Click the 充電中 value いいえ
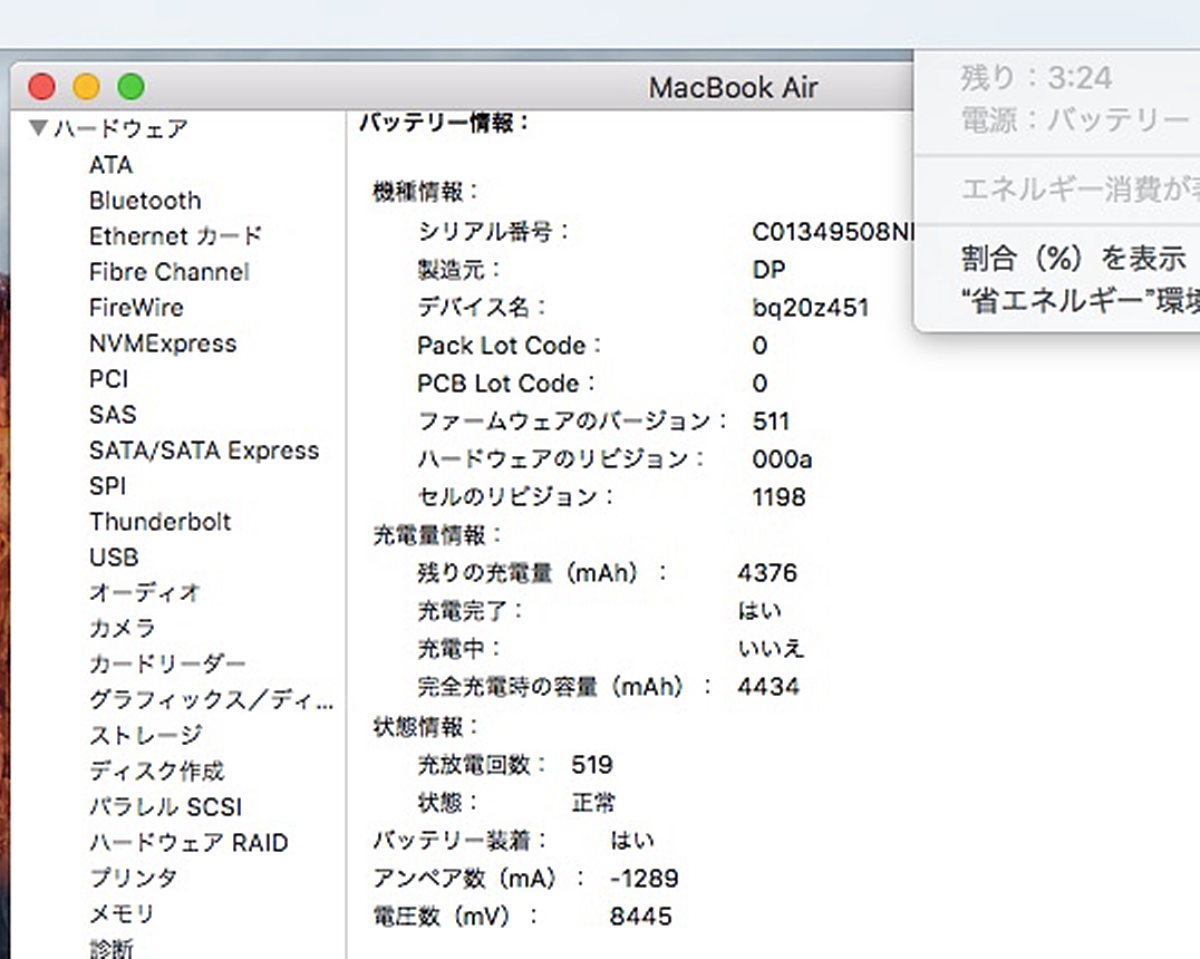Image resolution: width=1200 pixels, height=959 pixels. [770, 649]
